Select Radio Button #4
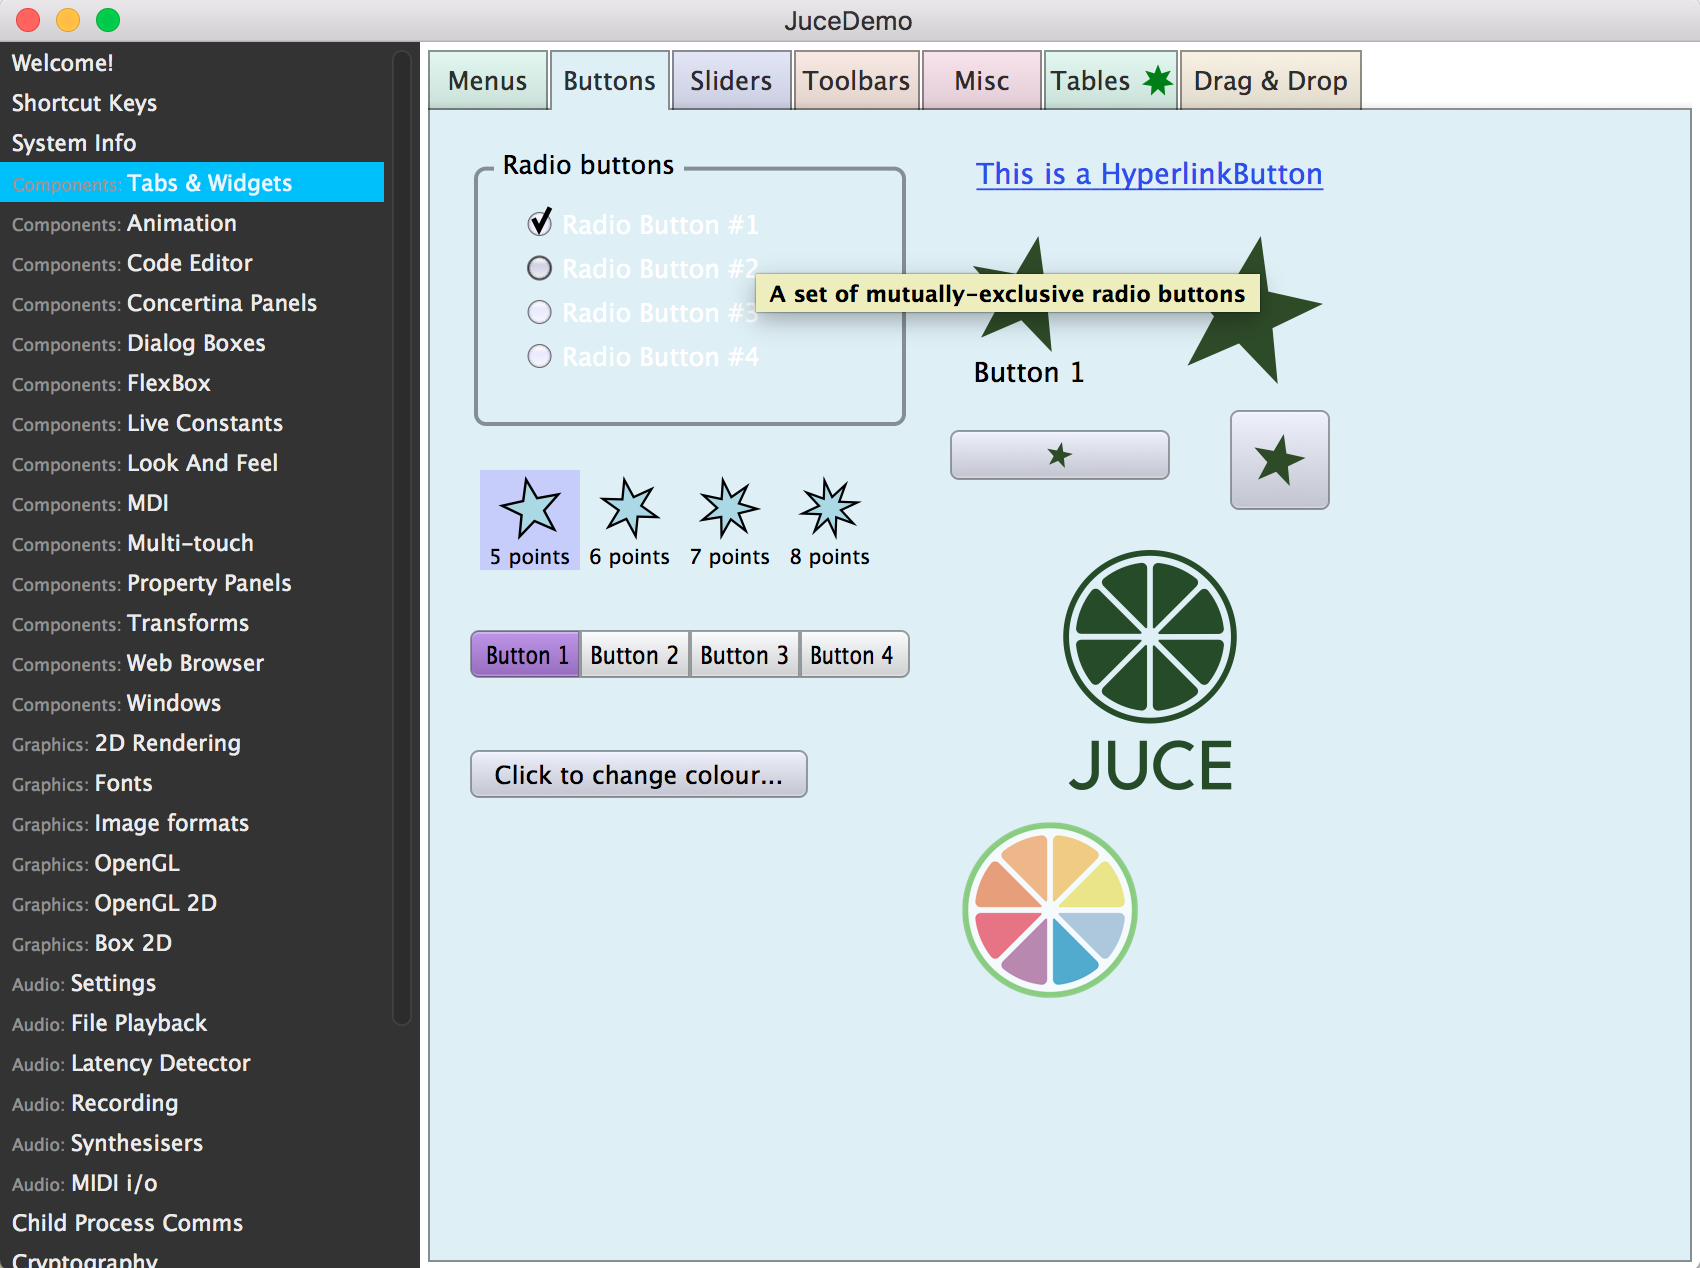1700x1268 pixels. (x=643, y=356)
